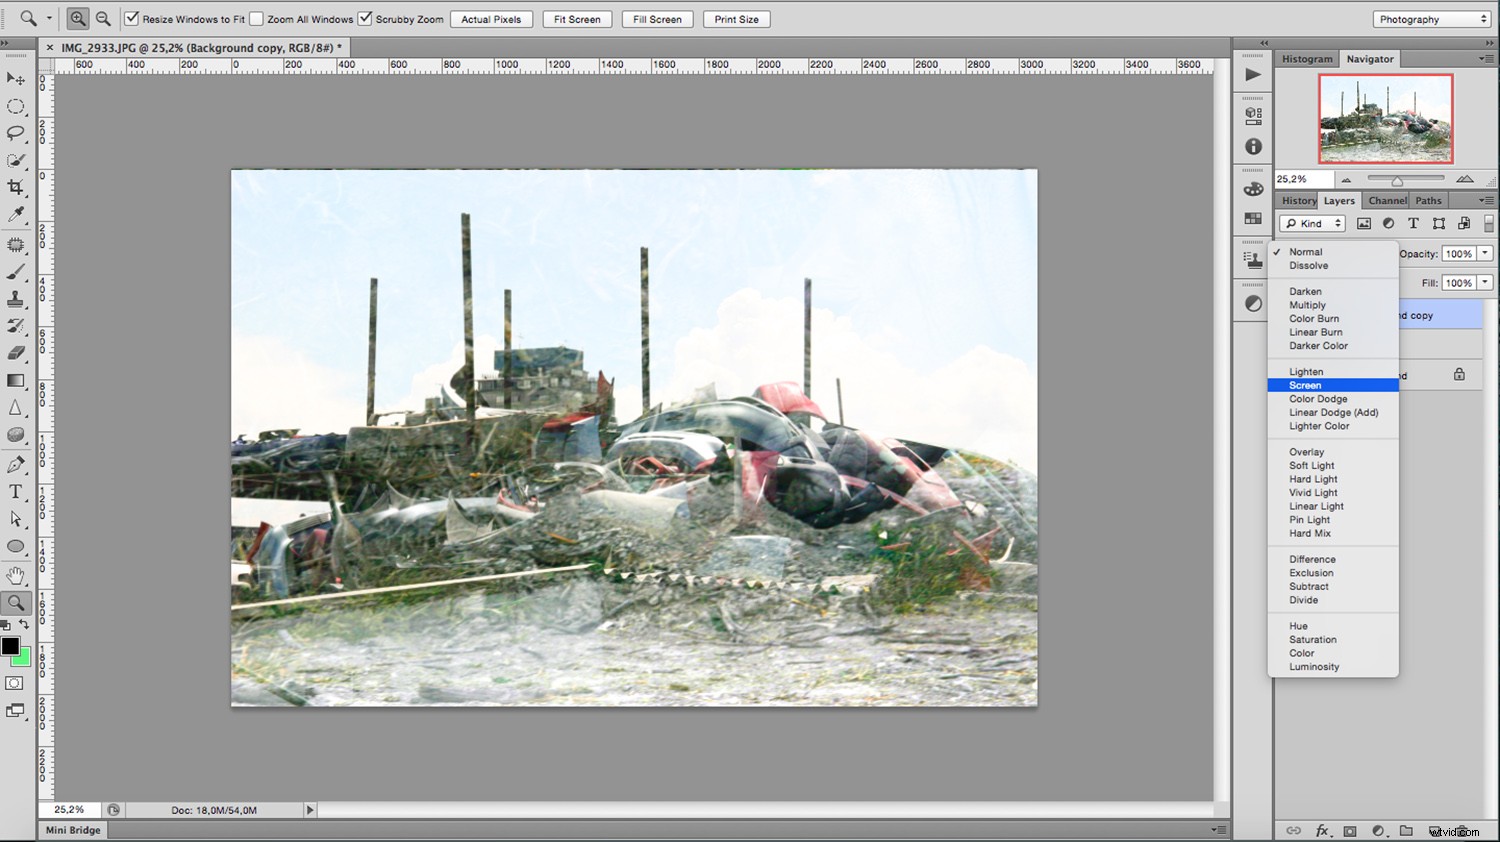
Task: Select the Crop tool
Action: [16, 187]
